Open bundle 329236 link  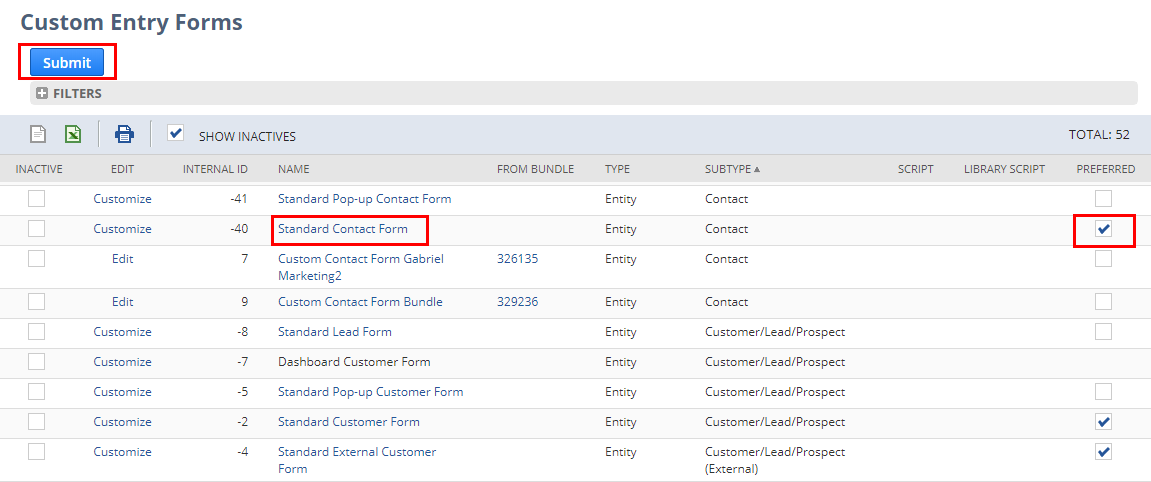click(517, 302)
